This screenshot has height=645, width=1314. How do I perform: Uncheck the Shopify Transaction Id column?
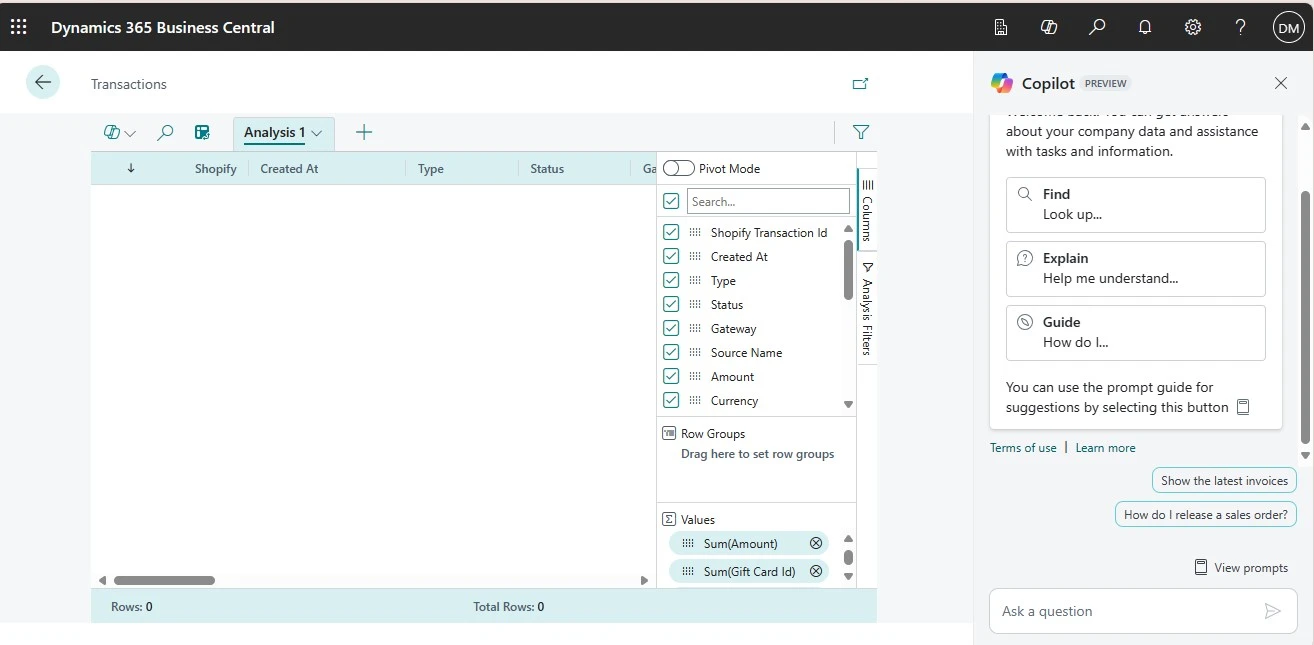(671, 232)
